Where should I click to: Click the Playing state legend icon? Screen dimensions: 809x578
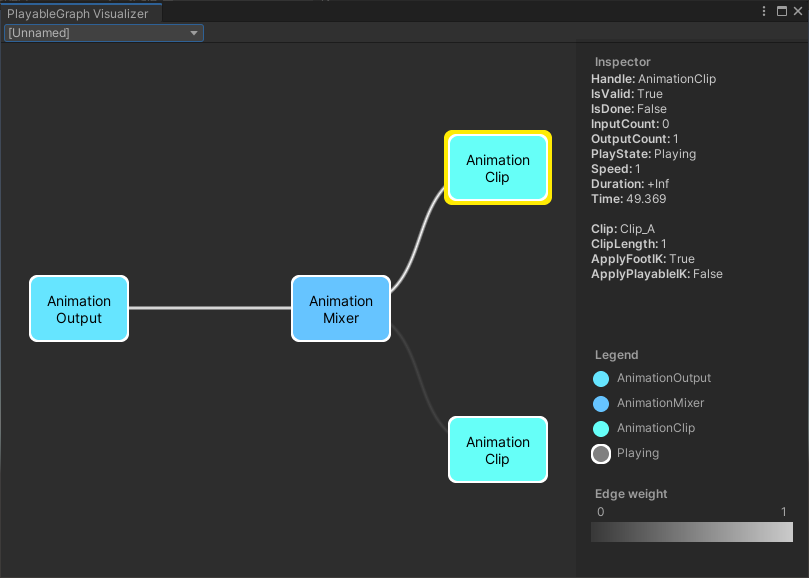[x=600, y=453]
